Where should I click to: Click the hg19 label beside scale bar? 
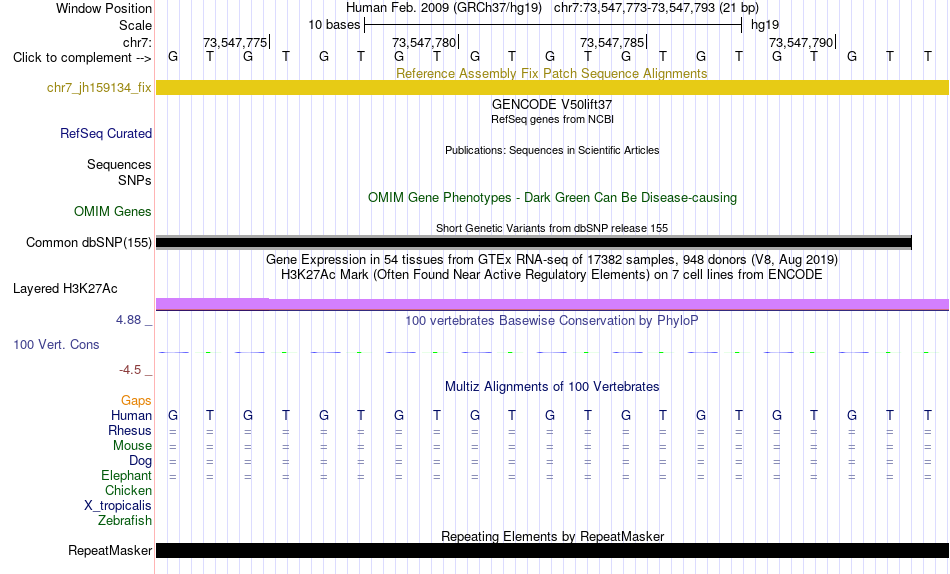tap(765, 25)
